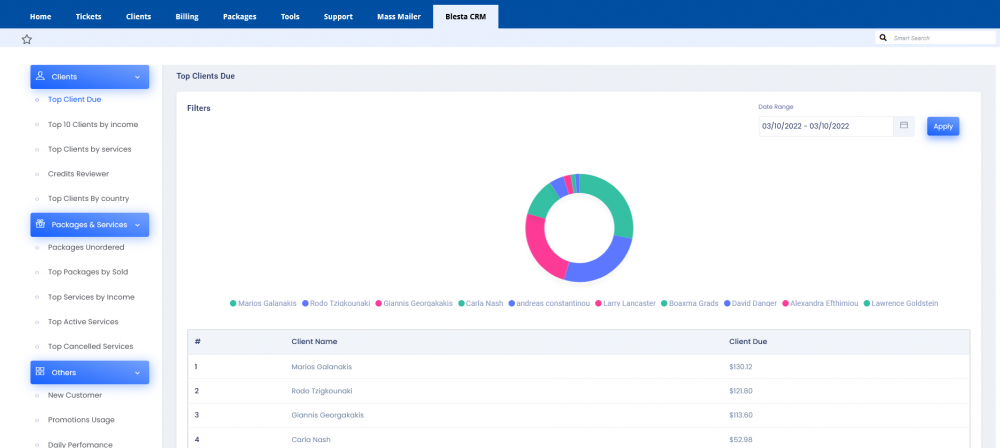1000x448 pixels.
Task: Open the date range calendar icon
Action: tap(904, 126)
